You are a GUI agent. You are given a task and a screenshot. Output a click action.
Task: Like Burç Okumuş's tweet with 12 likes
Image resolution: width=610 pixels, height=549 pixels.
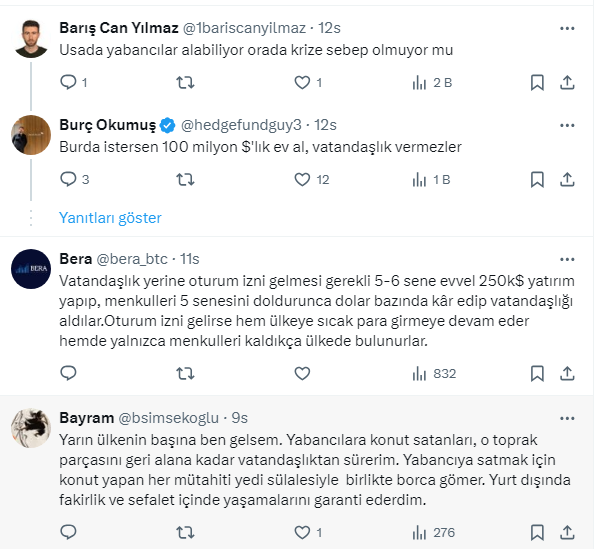pos(303,180)
